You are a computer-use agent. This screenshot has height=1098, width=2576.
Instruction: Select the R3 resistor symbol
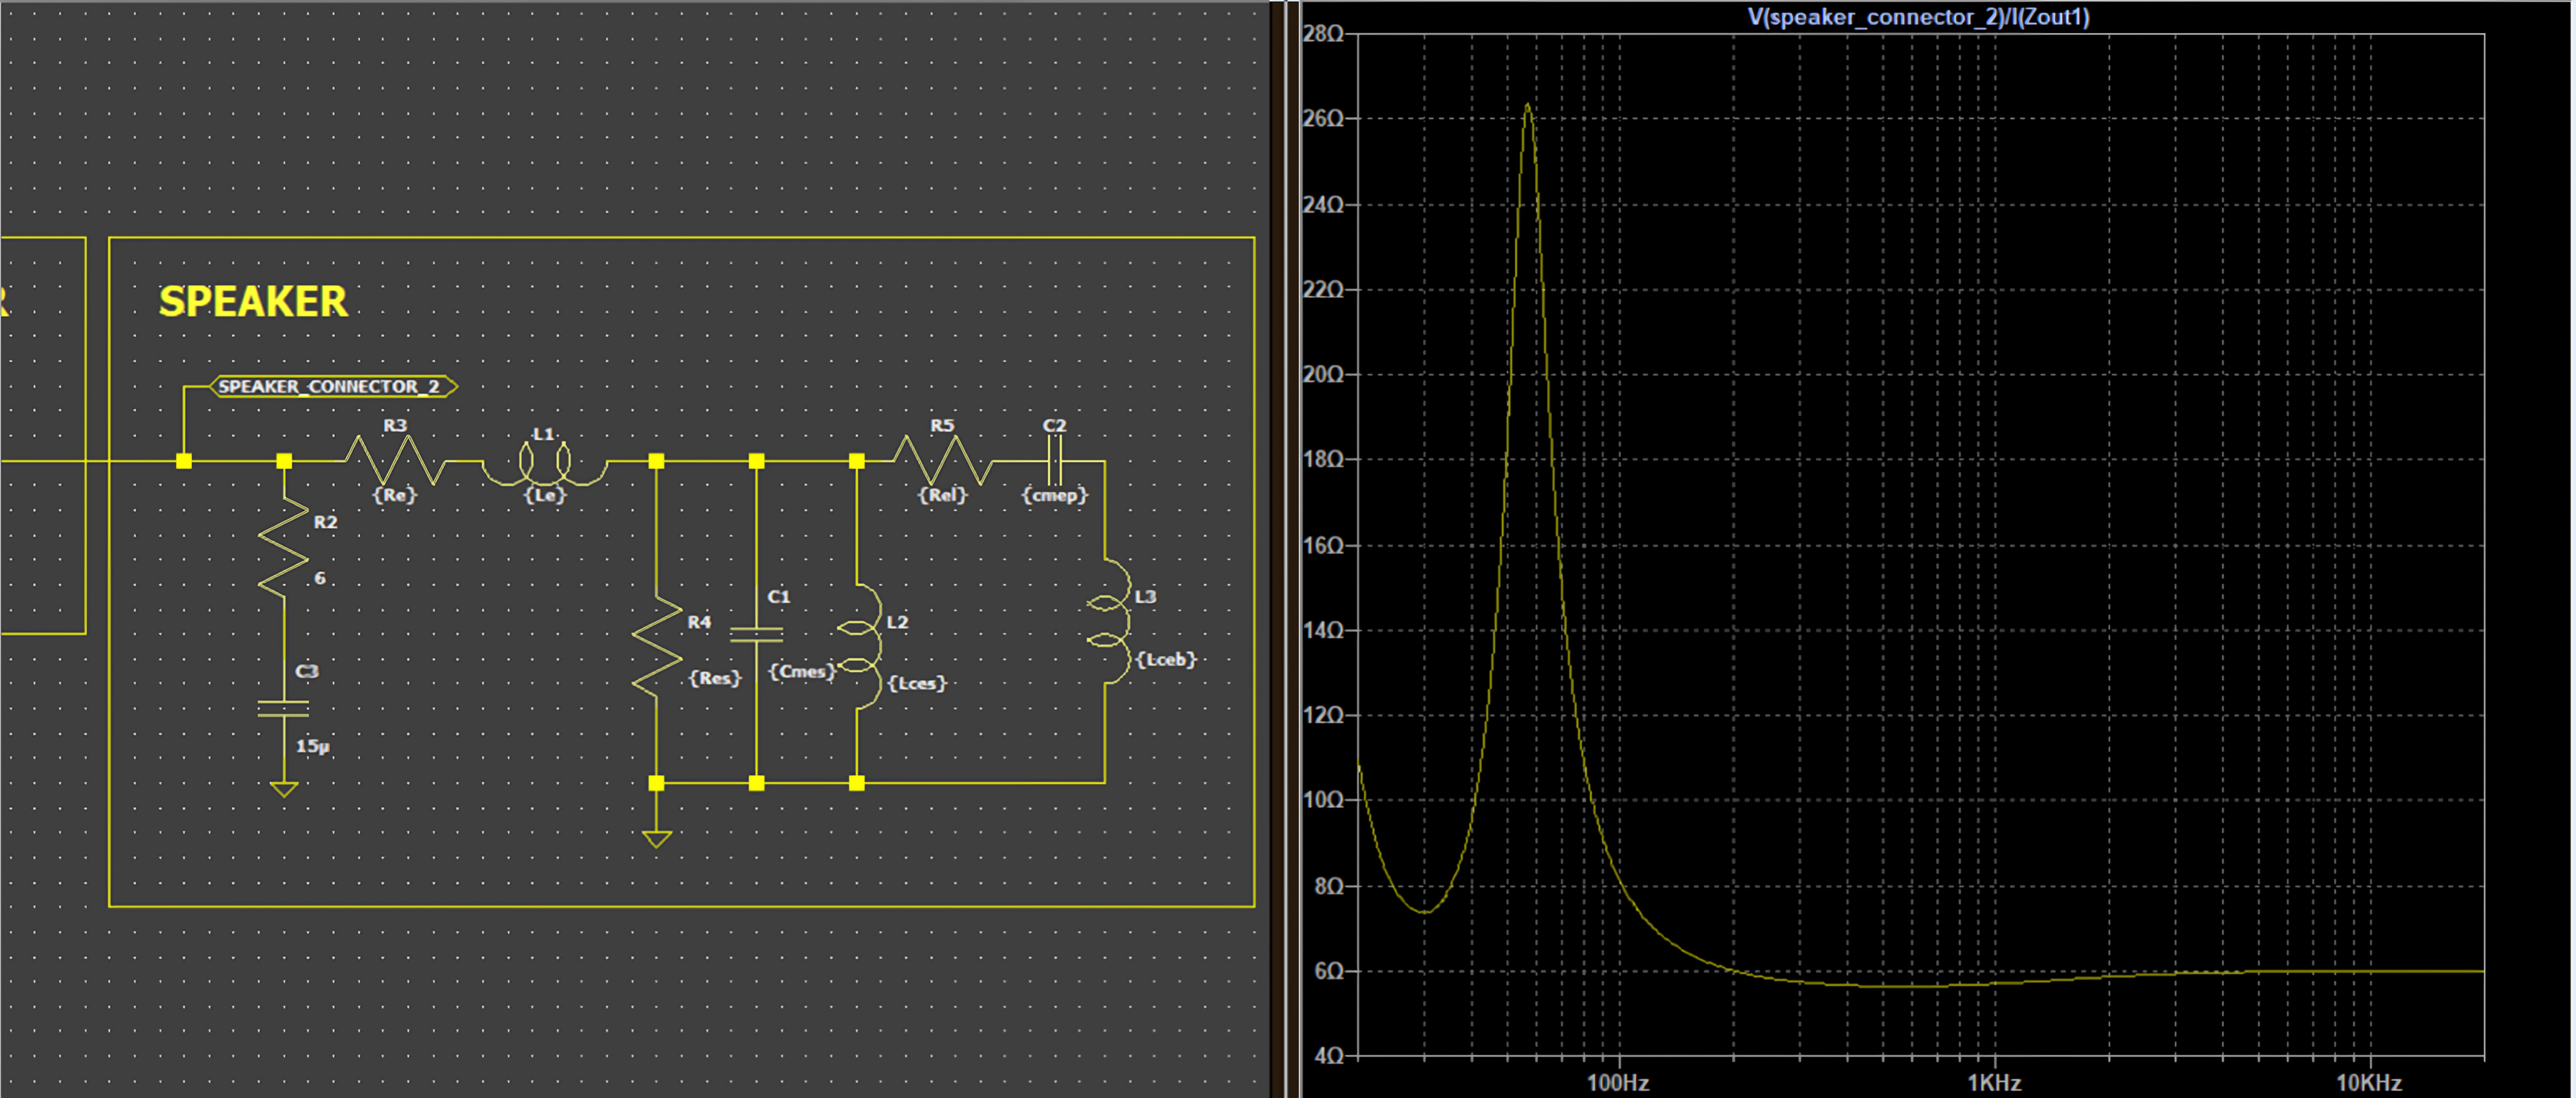[x=396, y=461]
